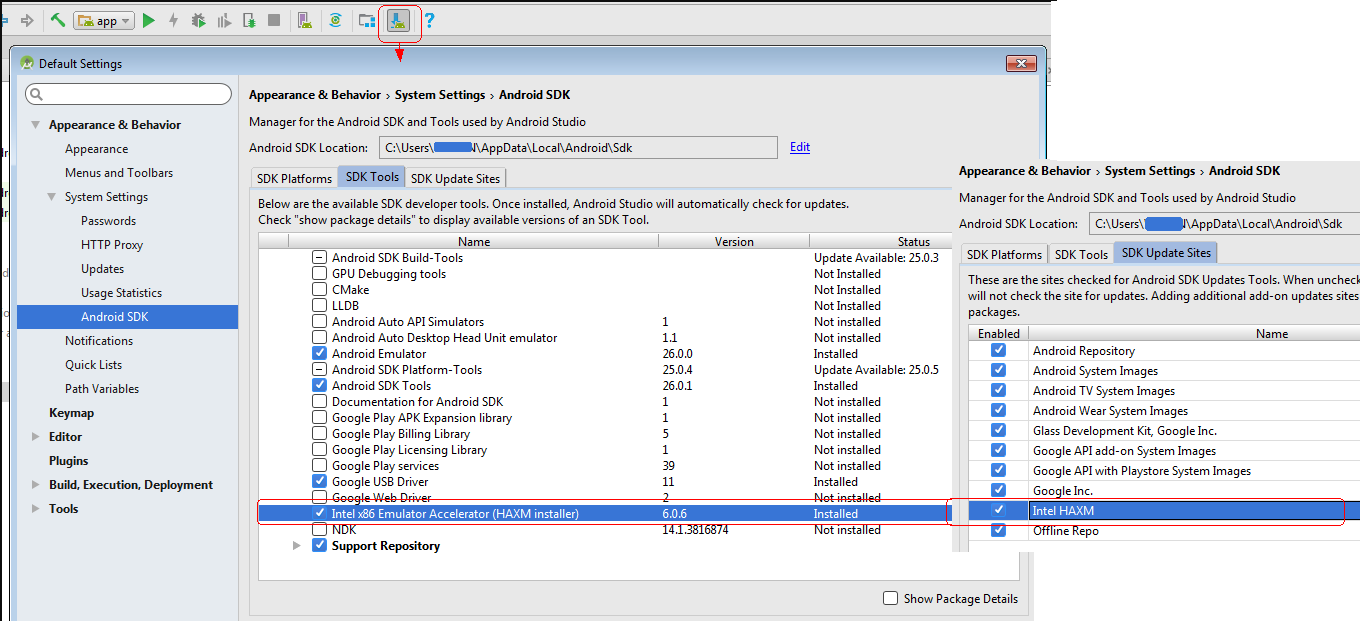Click the Help question mark icon
This screenshot has height=621, width=1360.
tap(430, 20)
